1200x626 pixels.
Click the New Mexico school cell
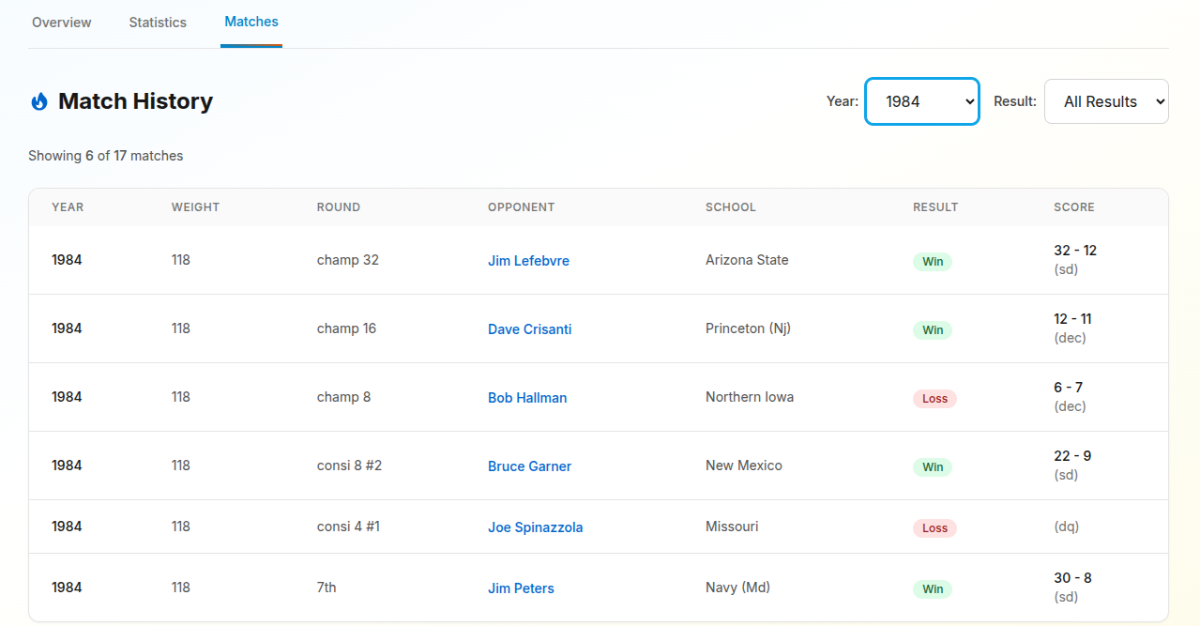coord(744,465)
